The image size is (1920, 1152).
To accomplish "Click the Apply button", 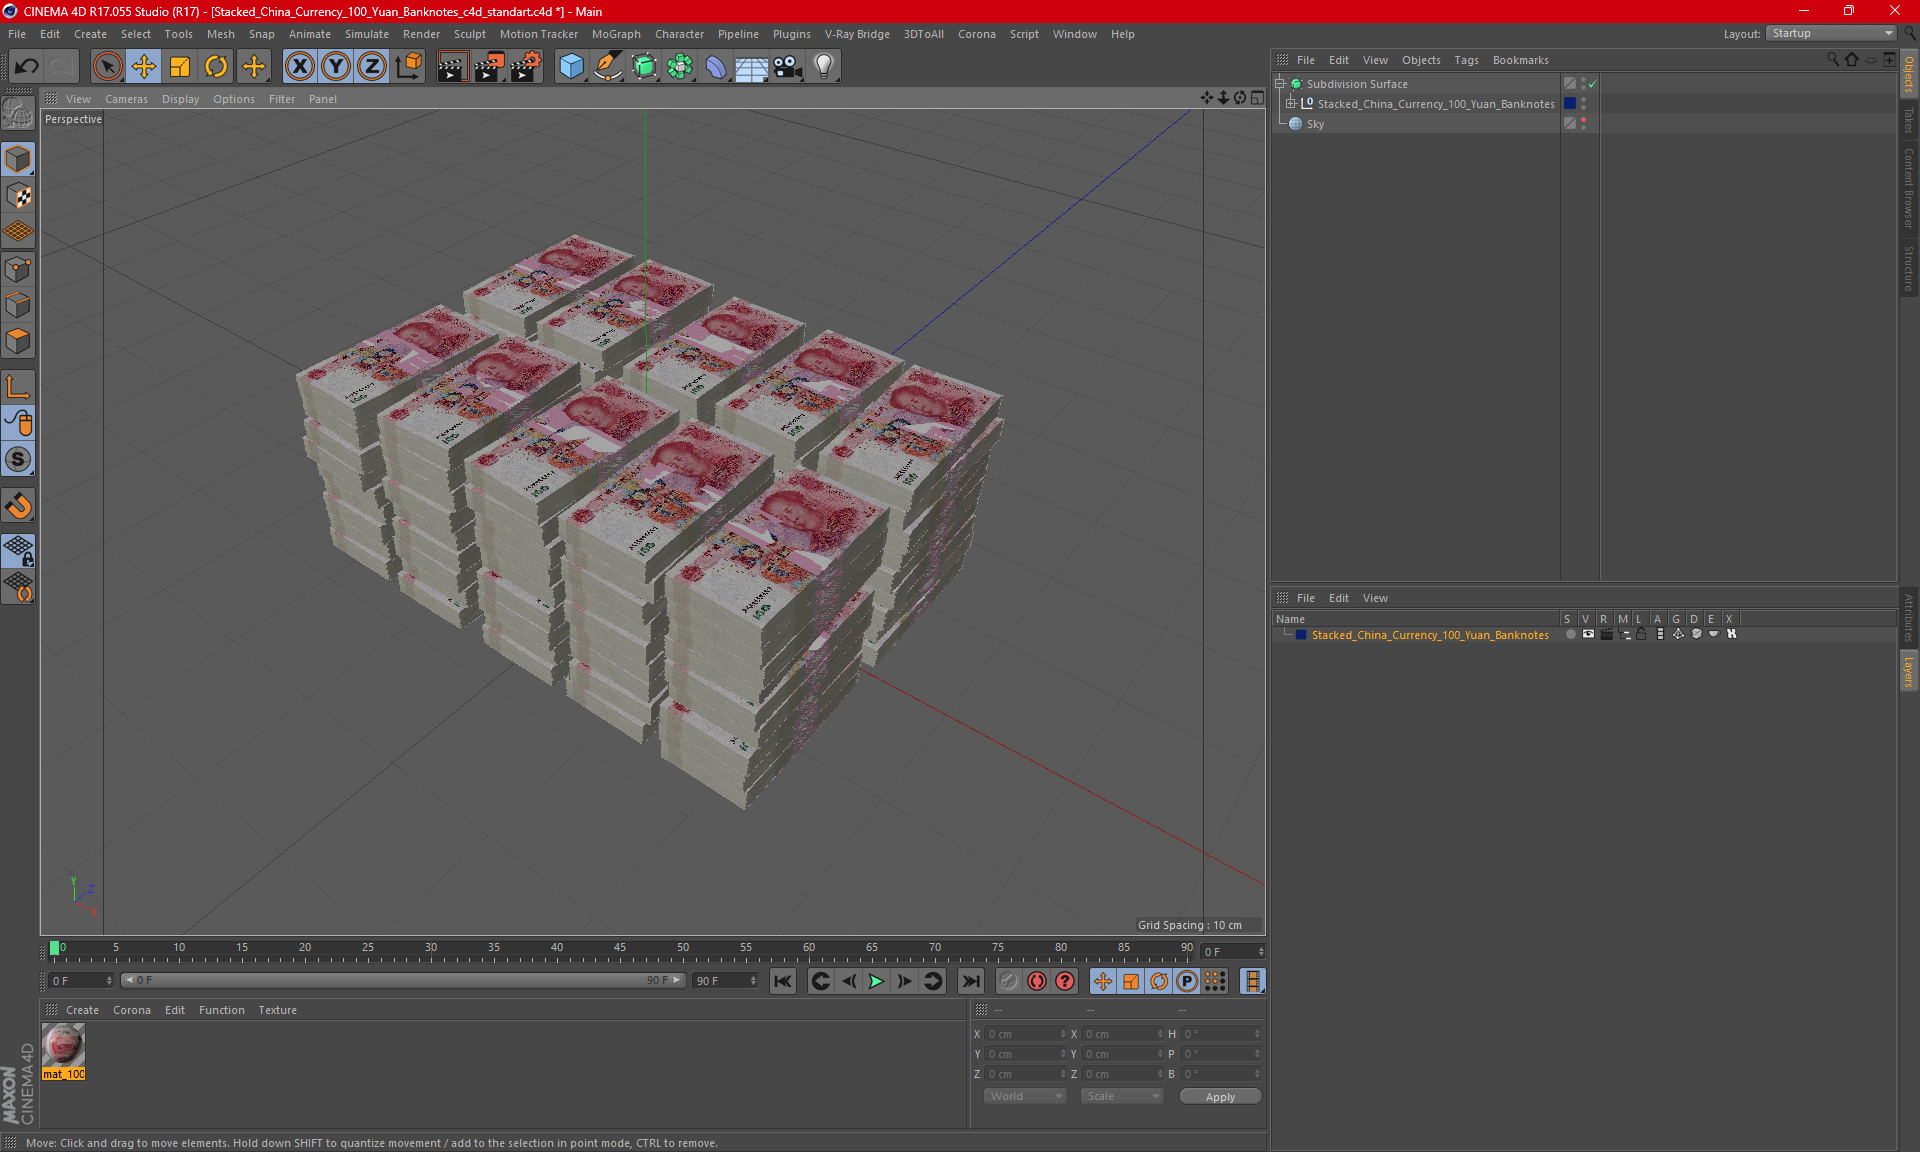I will click(x=1220, y=1097).
